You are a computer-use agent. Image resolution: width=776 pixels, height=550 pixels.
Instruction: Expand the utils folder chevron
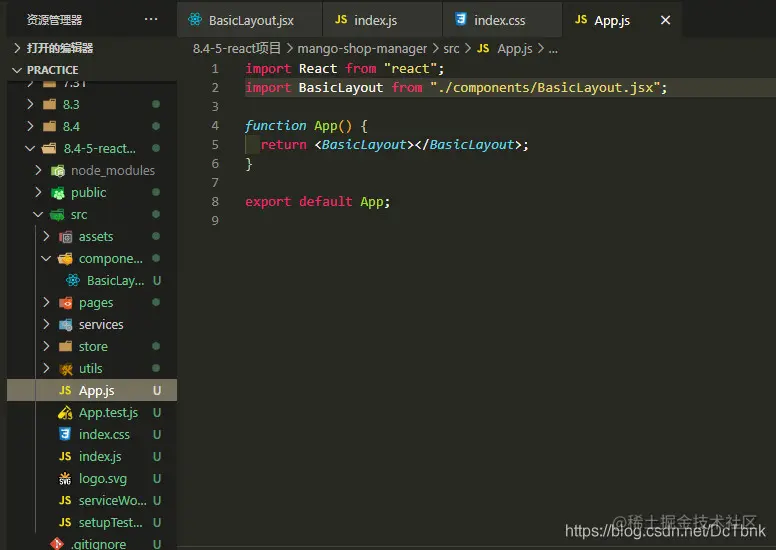pos(46,368)
